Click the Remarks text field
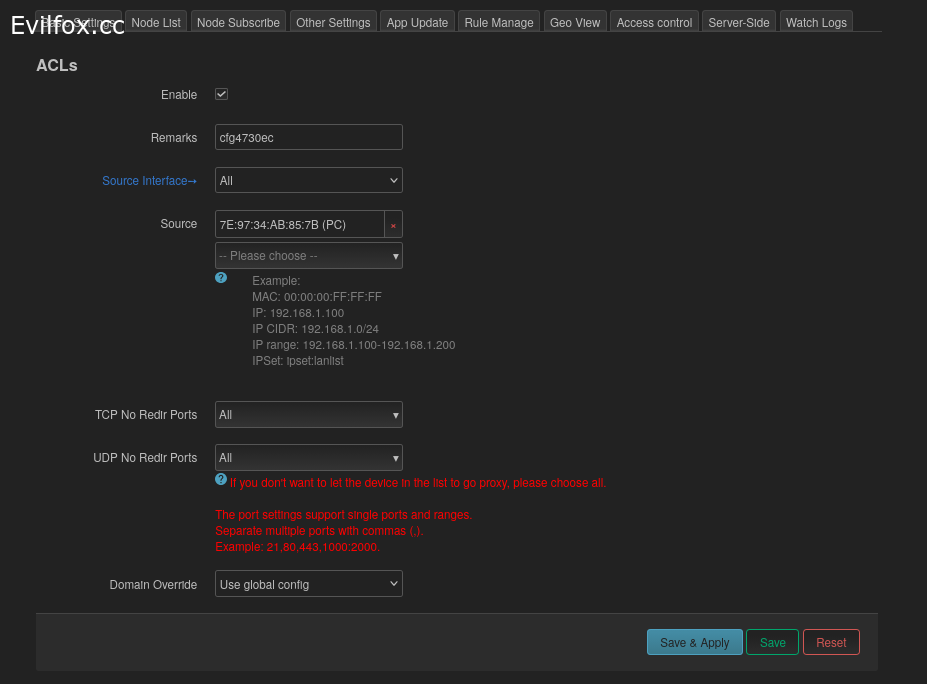 pyautogui.click(x=308, y=138)
